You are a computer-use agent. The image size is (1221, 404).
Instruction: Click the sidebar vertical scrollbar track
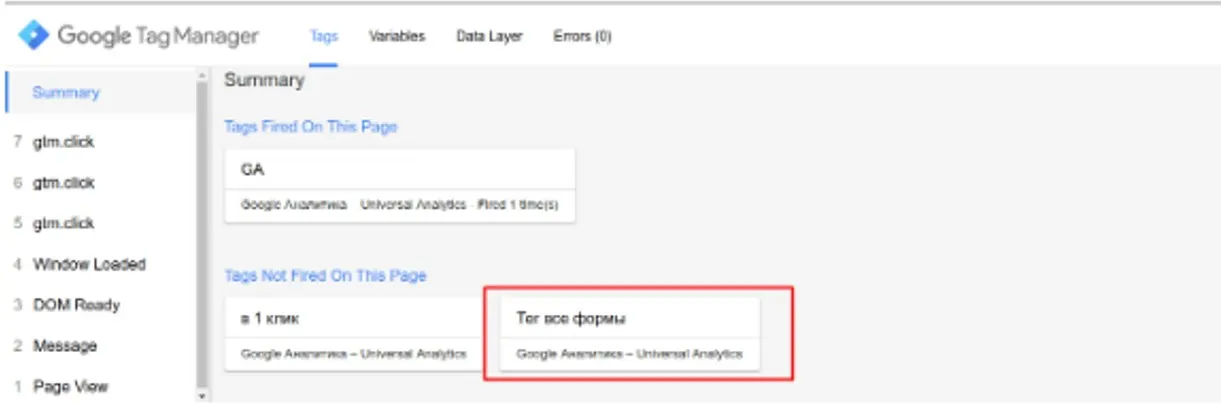204,237
